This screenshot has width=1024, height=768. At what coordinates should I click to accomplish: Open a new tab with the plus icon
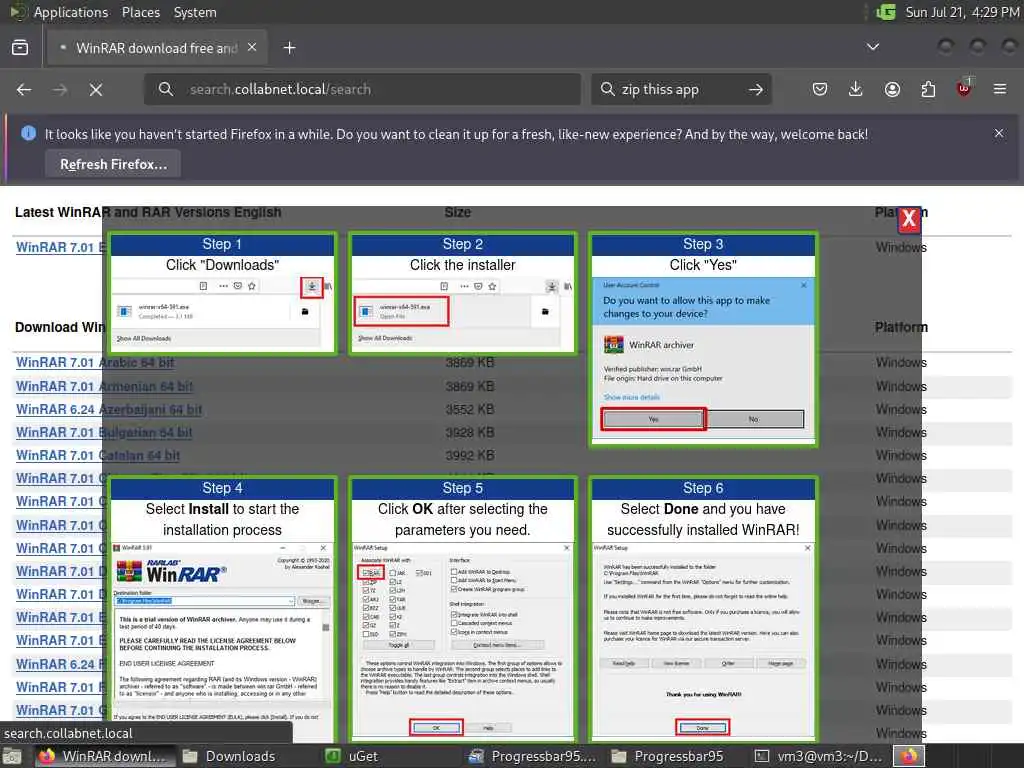coord(289,48)
